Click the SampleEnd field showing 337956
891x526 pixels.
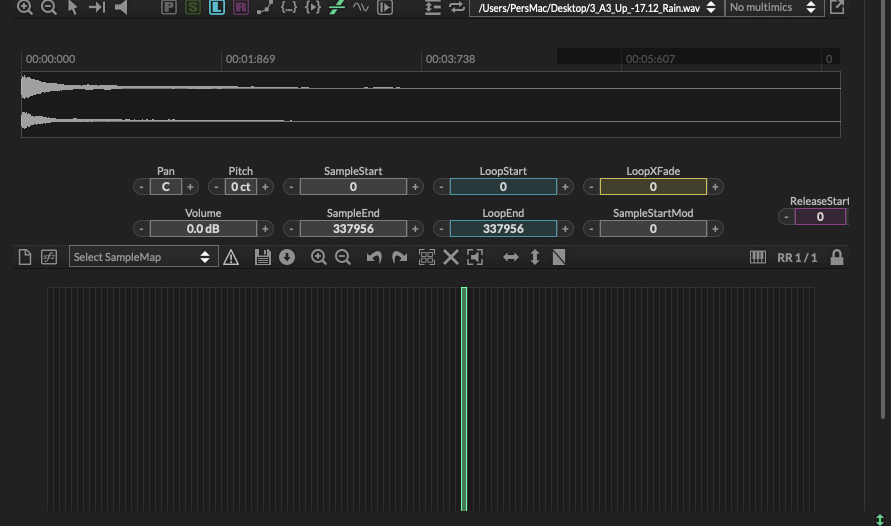pos(353,229)
